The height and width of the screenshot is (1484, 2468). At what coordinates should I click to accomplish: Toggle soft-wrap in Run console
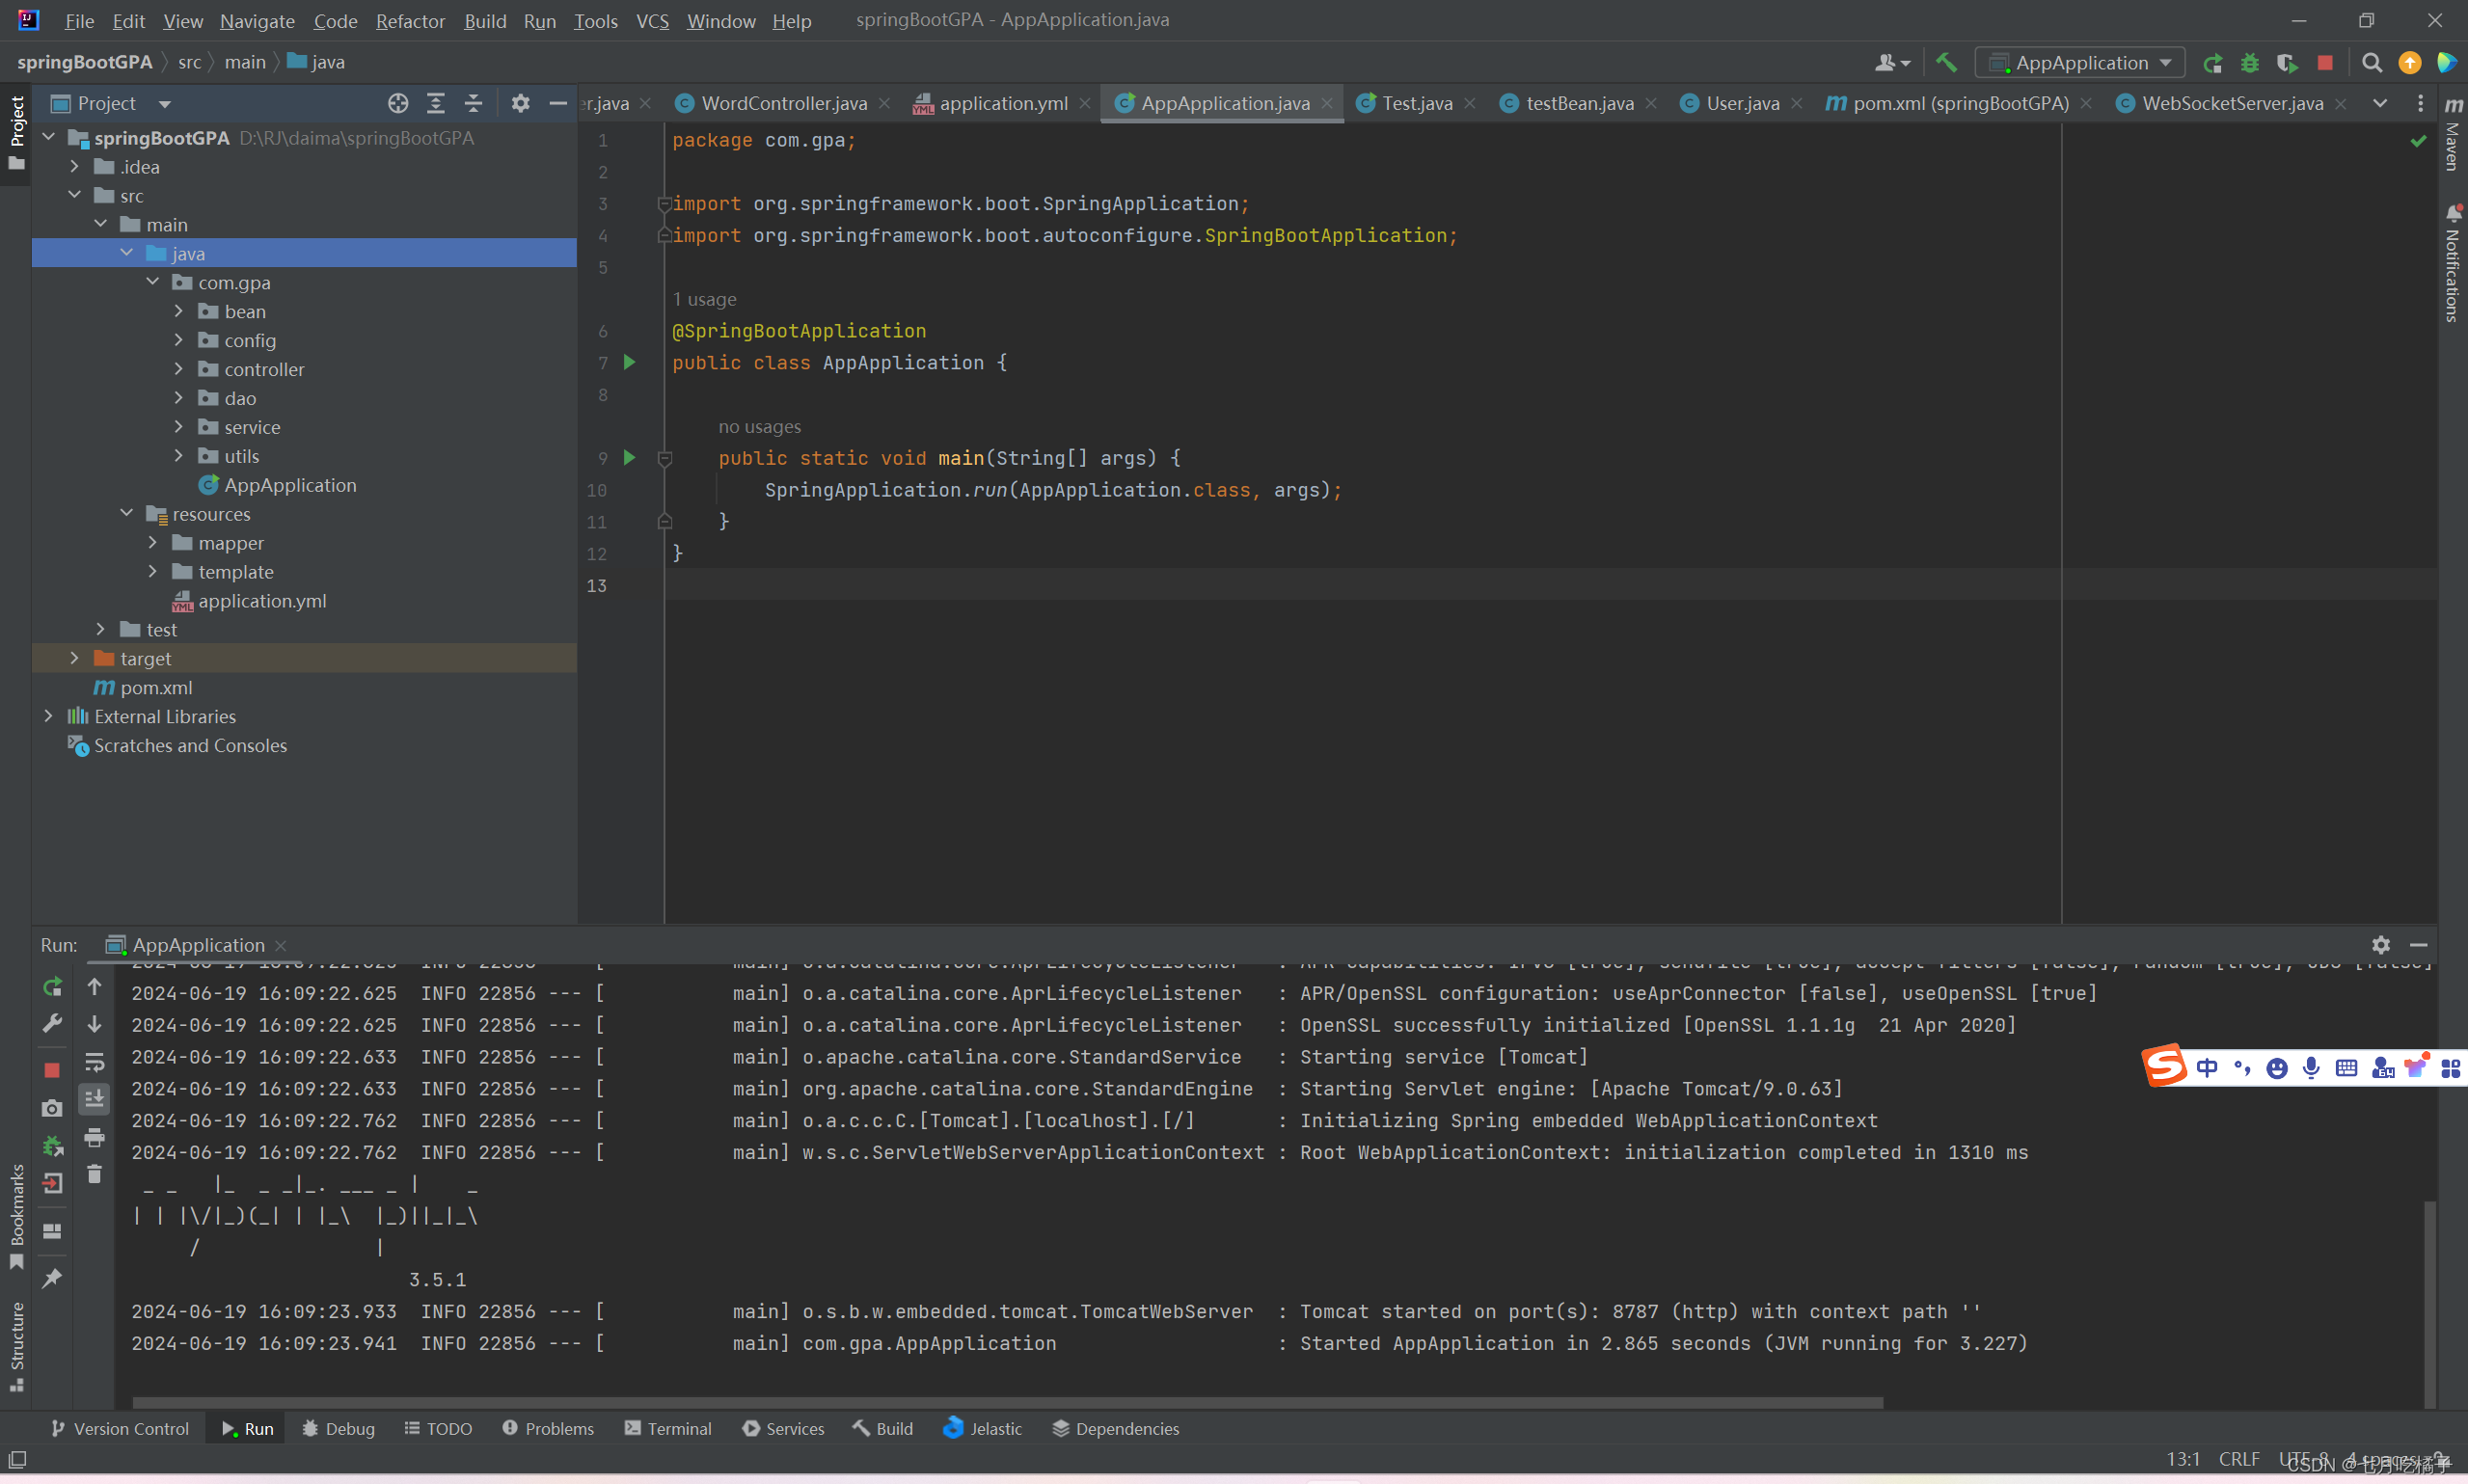pyautogui.click(x=94, y=1061)
